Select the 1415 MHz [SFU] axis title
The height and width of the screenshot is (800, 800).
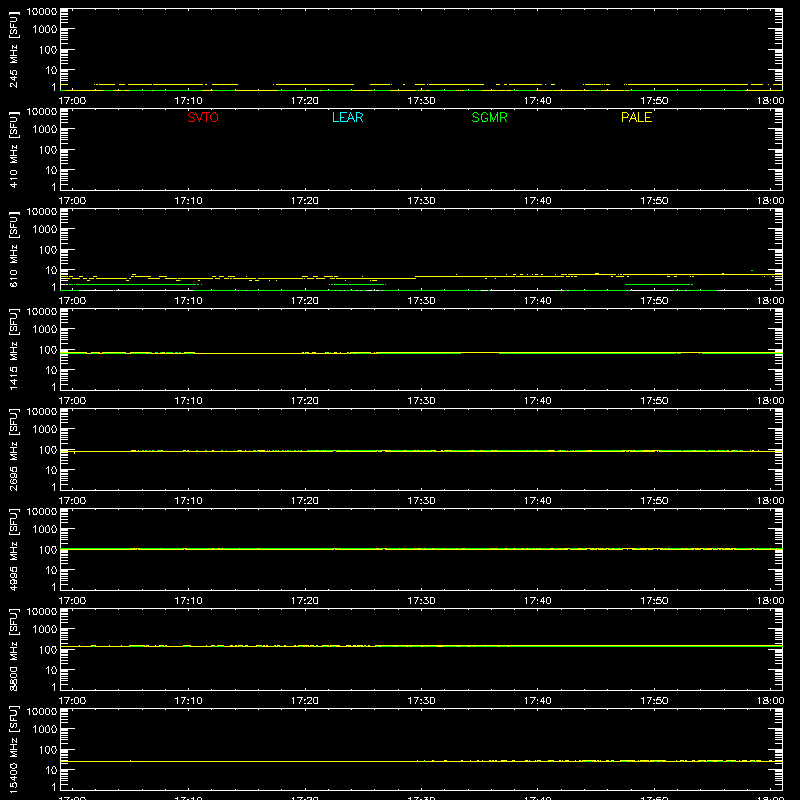point(14,349)
